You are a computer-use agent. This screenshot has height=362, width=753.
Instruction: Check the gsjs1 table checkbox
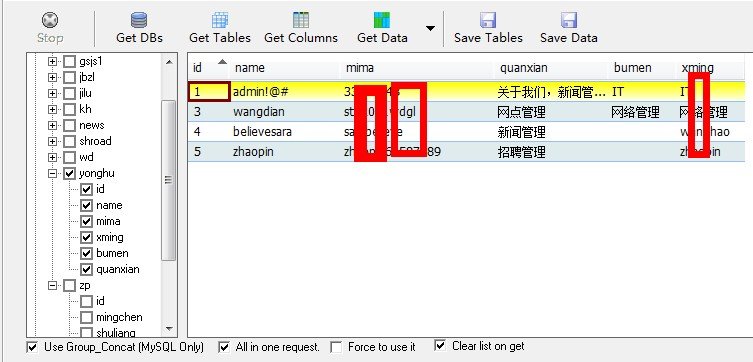(x=70, y=61)
